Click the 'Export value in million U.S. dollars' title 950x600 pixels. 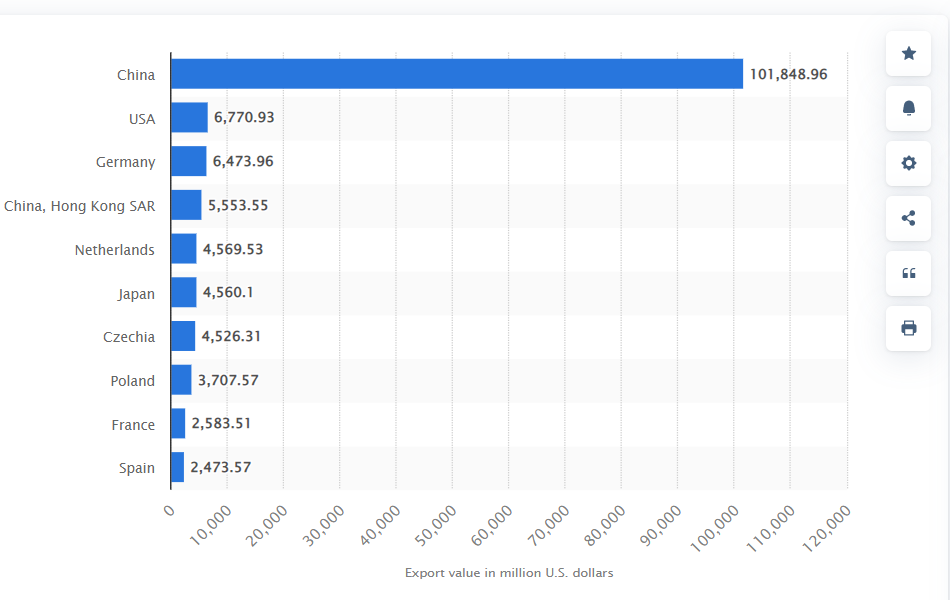click(509, 573)
